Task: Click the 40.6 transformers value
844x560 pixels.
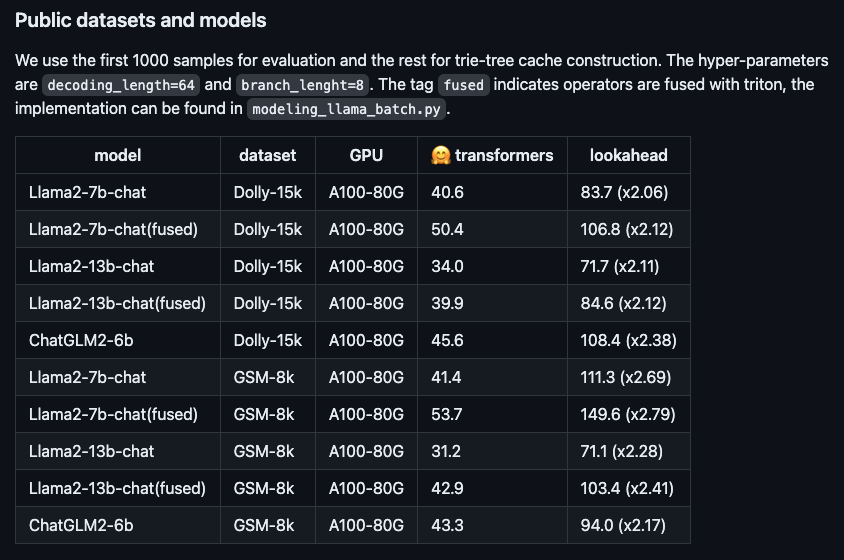Action: pyautogui.click(x=447, y=192)
